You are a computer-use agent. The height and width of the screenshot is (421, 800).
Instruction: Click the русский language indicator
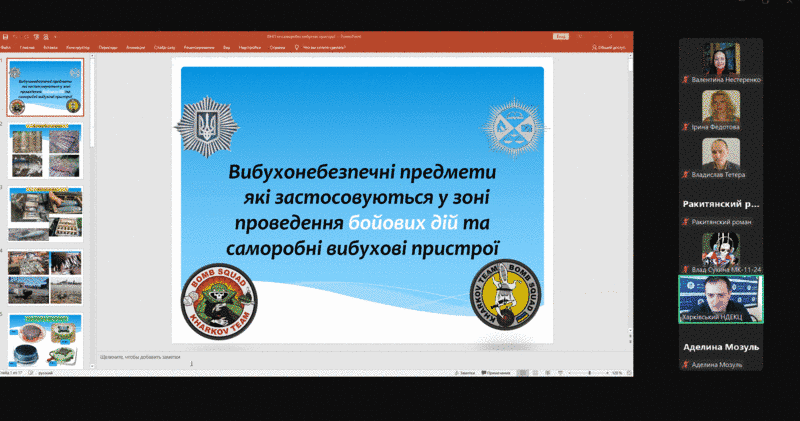(x=45, y=373)
